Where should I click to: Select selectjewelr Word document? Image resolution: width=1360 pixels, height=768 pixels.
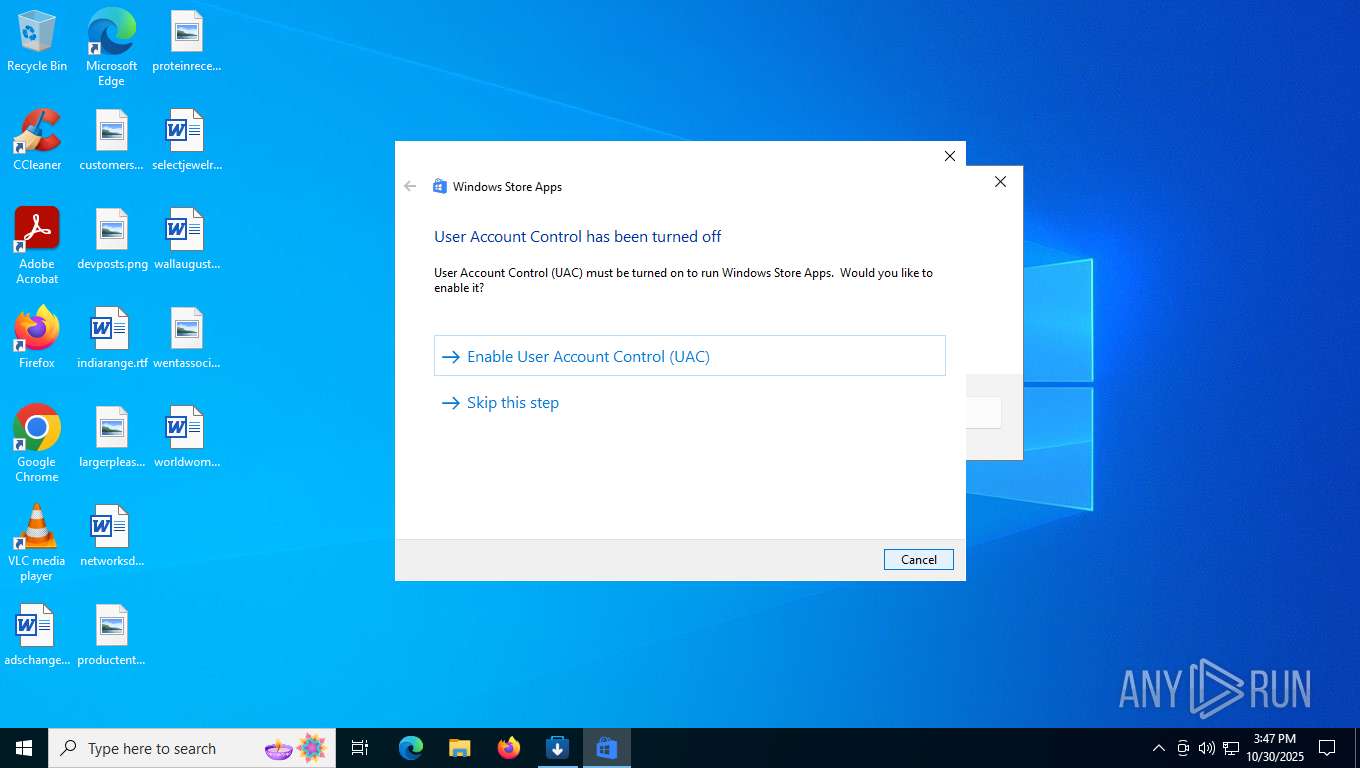pos(186,140)
